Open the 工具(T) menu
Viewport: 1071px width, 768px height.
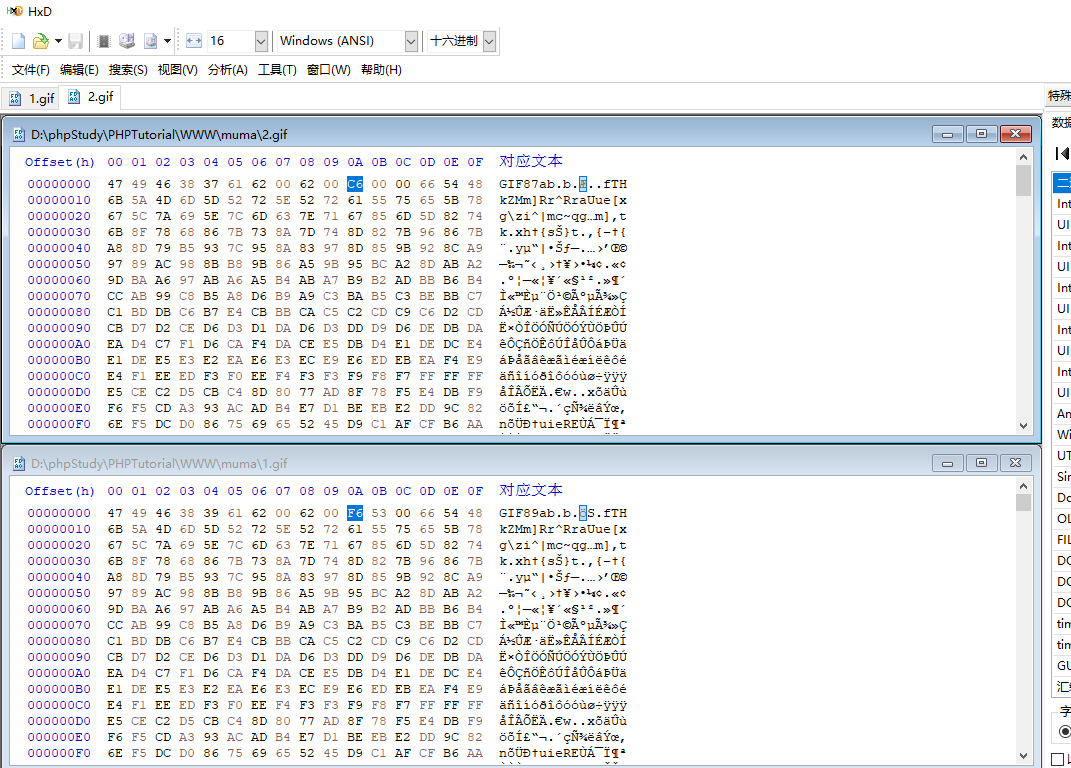pyautogui.click(x=277, y=70)
